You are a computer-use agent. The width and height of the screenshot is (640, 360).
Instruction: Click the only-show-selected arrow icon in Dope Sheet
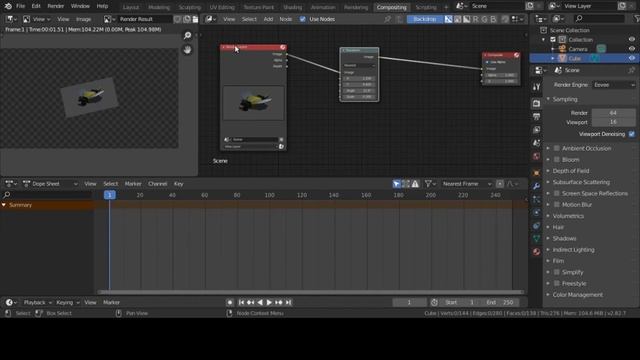click(396, 184)
